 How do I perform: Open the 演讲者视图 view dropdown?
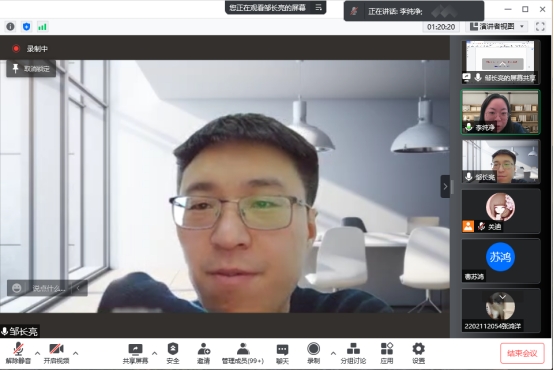pyautogui.click(x=496, y=27)
